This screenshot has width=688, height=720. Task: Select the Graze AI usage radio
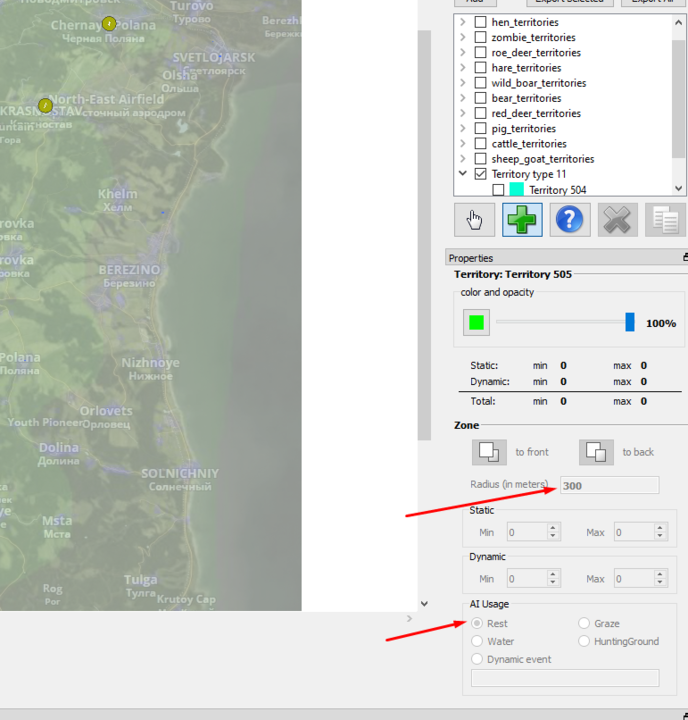click(584, 623)
